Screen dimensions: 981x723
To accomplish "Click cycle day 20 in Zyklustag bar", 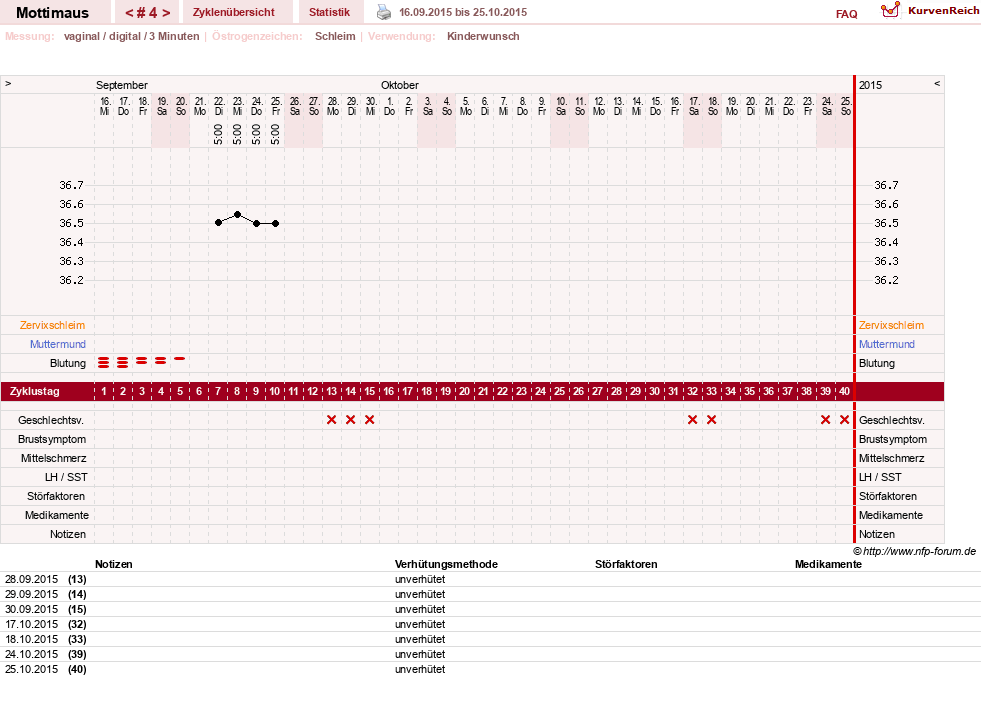I will [x=464, y=392].
